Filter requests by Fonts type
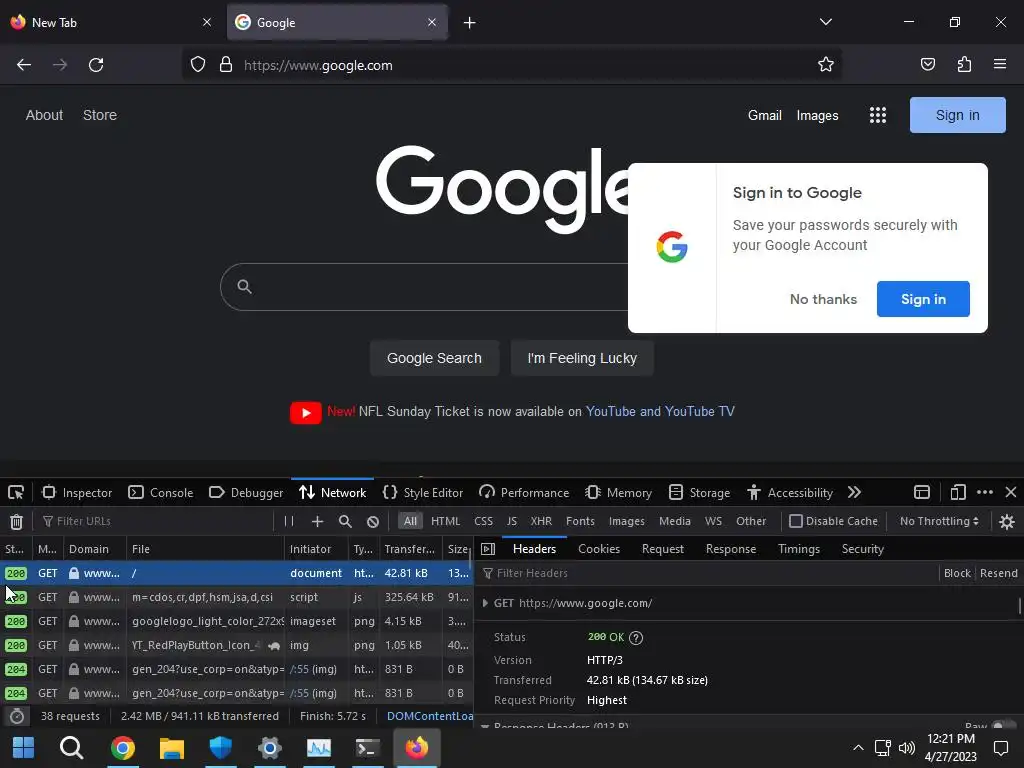 580,521
